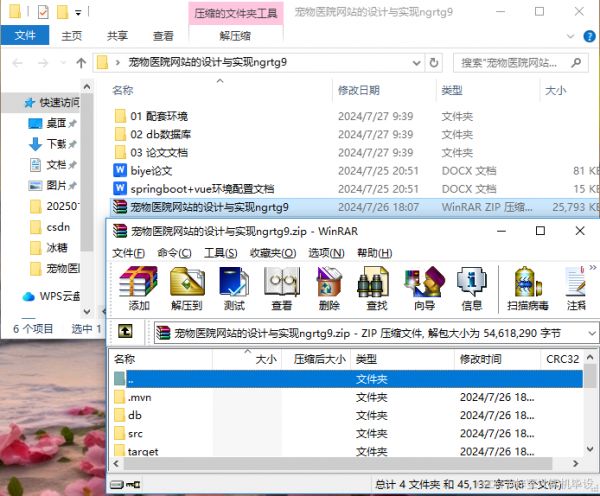Expand the Explorer ribbon chevron

pyautogui.click(x=571, y=36)
